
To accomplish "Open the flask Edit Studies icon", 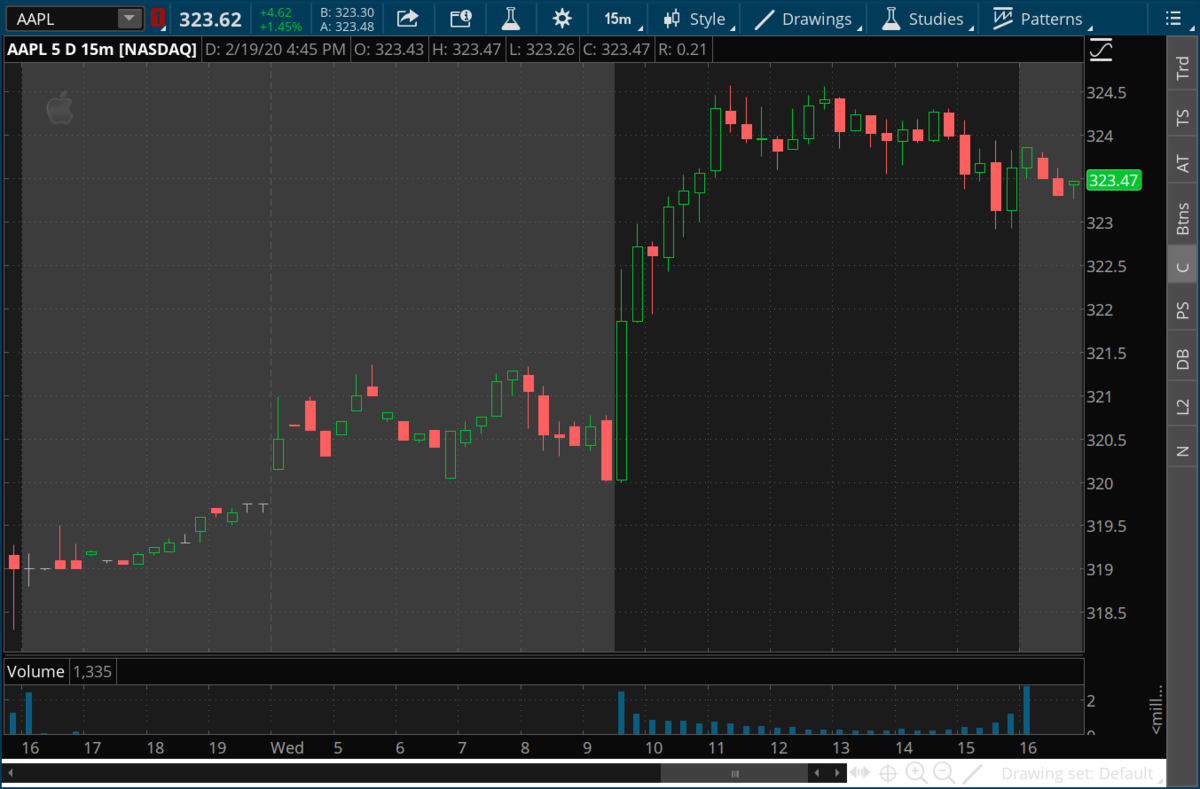I will tap(511, 18).
